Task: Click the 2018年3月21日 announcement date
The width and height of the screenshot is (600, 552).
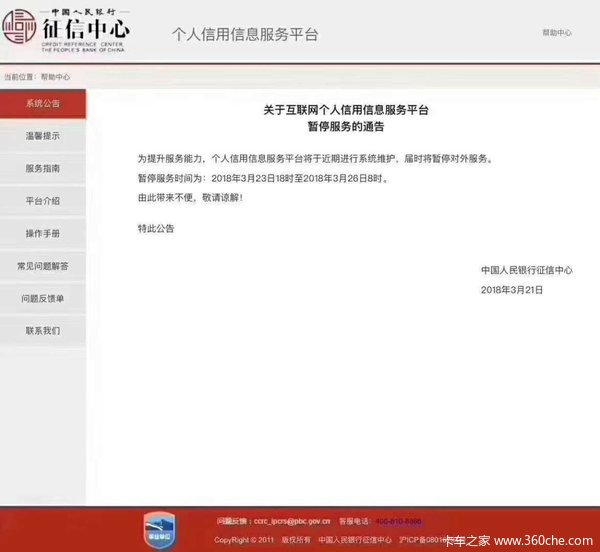Action: tap(511, 289)
